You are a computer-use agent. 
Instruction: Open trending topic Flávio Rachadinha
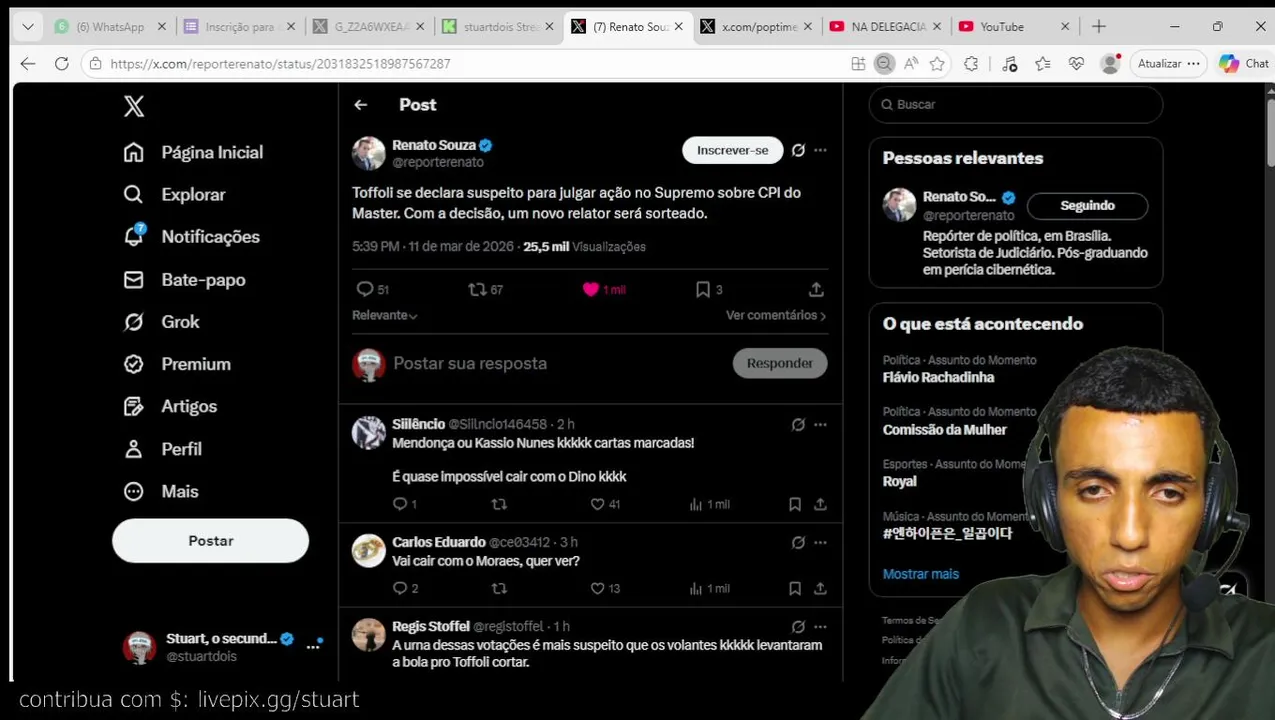(x=938, y=377)
